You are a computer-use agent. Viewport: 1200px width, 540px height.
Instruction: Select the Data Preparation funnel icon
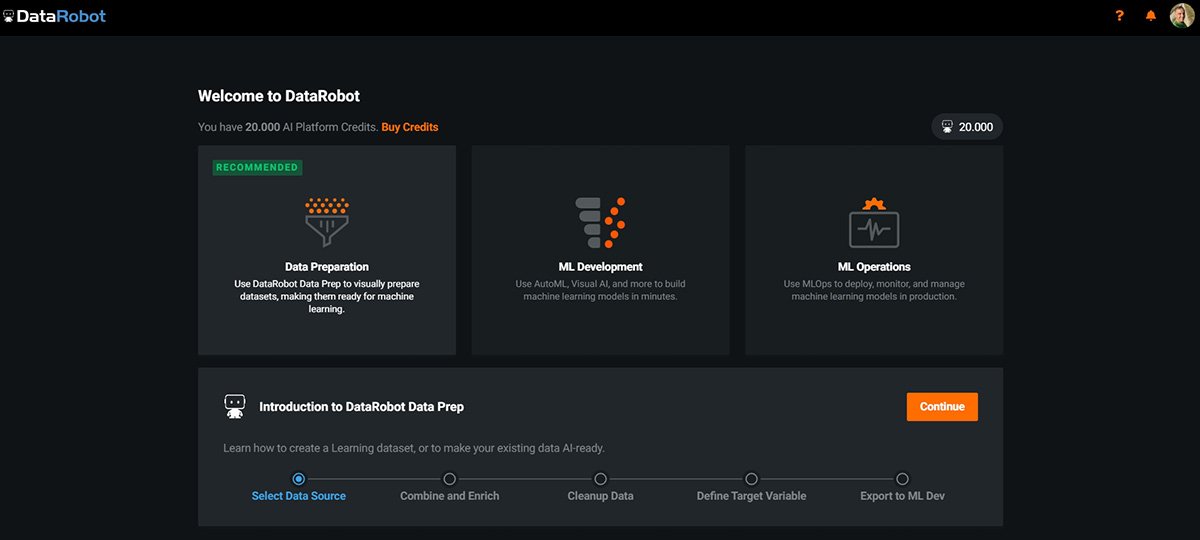(x=327, y=221)
